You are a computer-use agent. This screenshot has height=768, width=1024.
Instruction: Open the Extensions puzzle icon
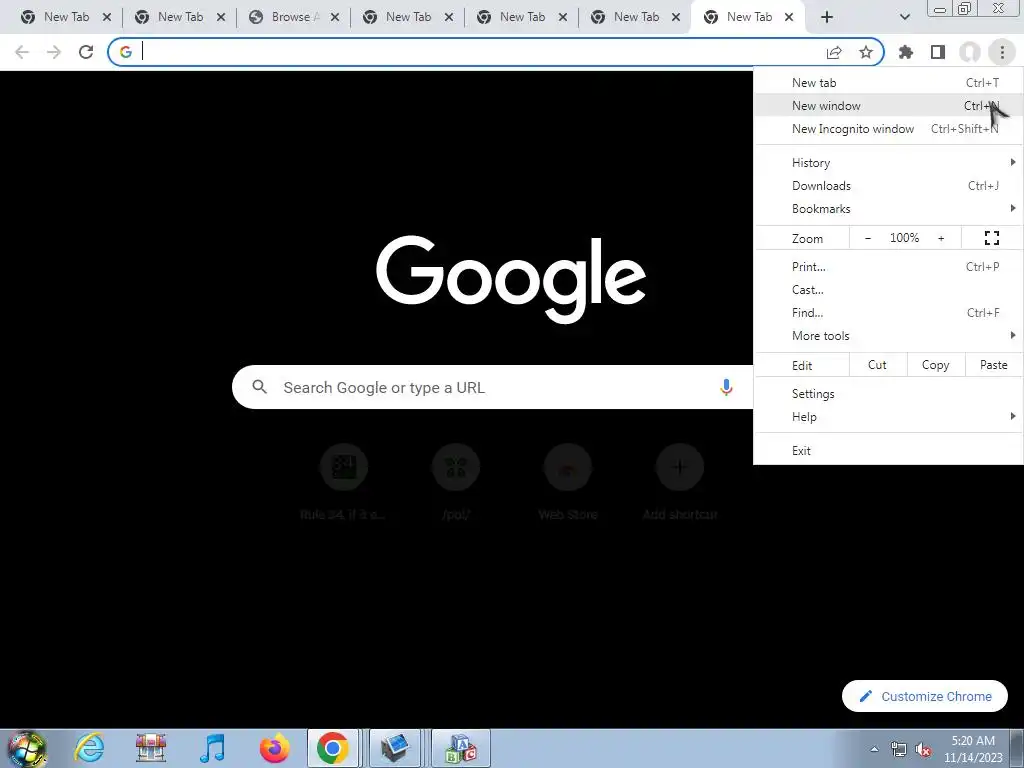(906, 52)
